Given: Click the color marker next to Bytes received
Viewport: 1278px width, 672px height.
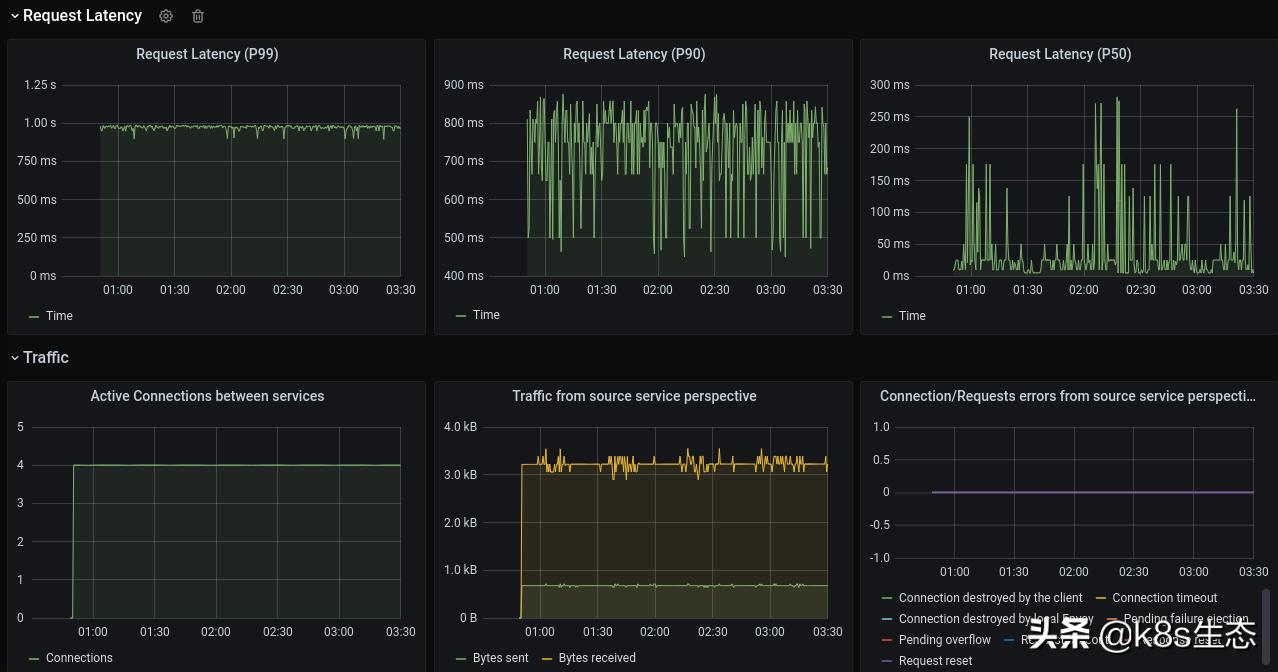Looking at the screenshot, I should click(546, 658).
